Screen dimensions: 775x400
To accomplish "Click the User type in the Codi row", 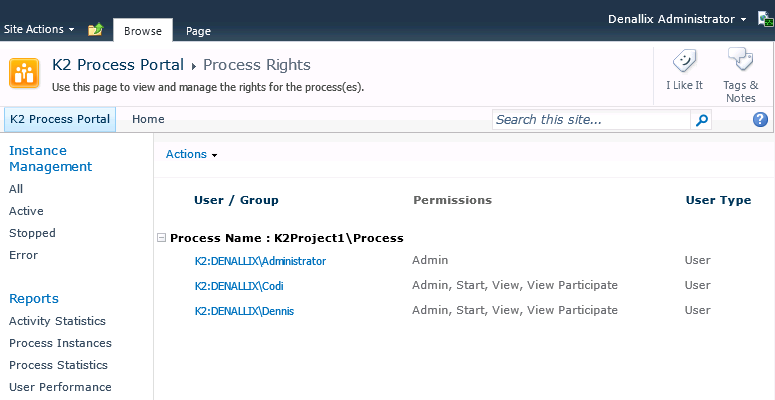I will pyautogui.click(x=697, y=285).
